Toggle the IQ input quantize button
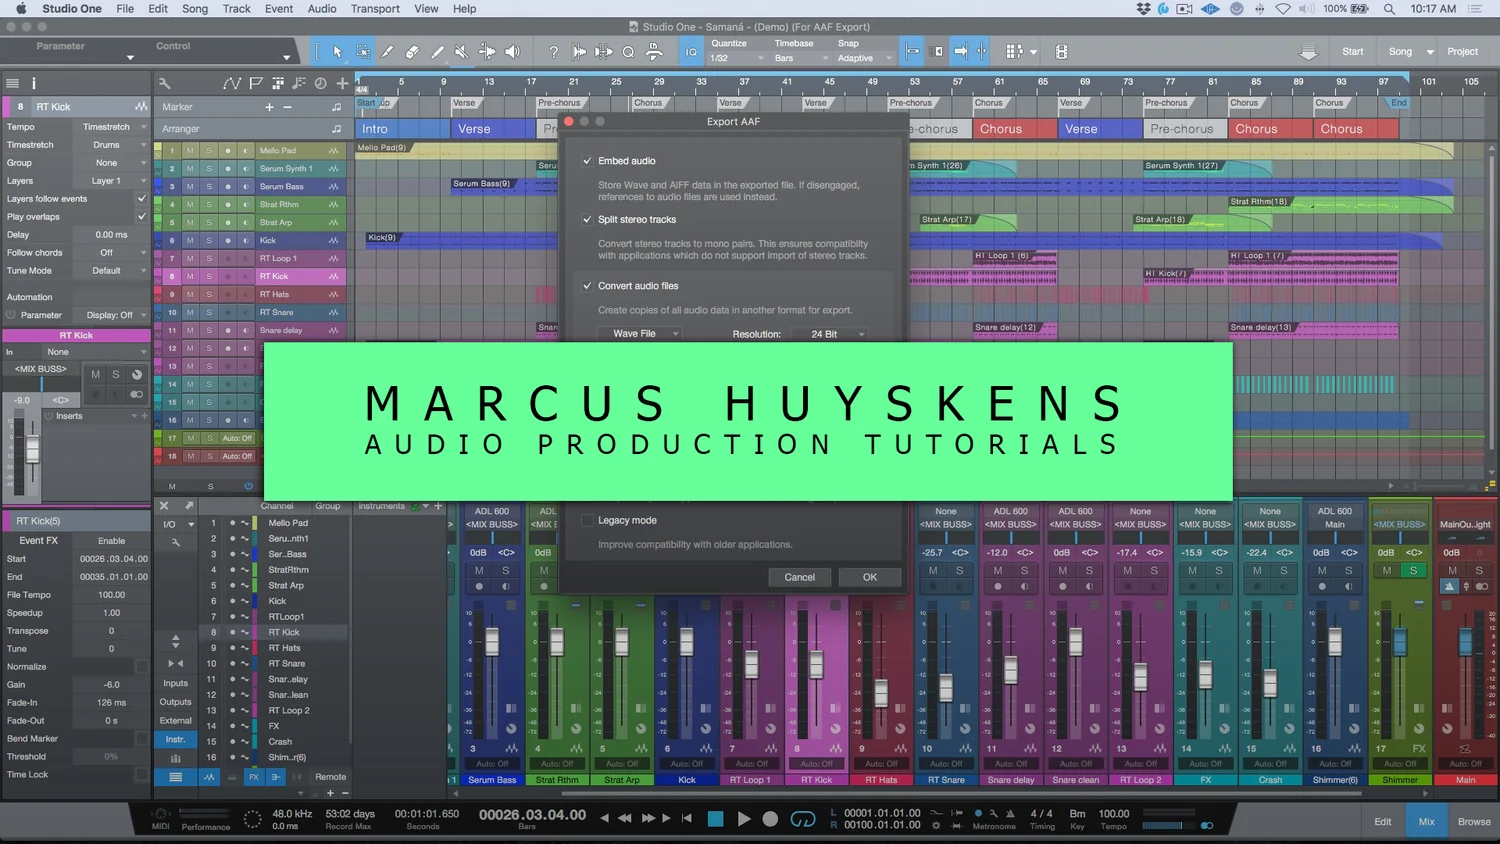The image size is (1500, 844). (x=691, y=52)
